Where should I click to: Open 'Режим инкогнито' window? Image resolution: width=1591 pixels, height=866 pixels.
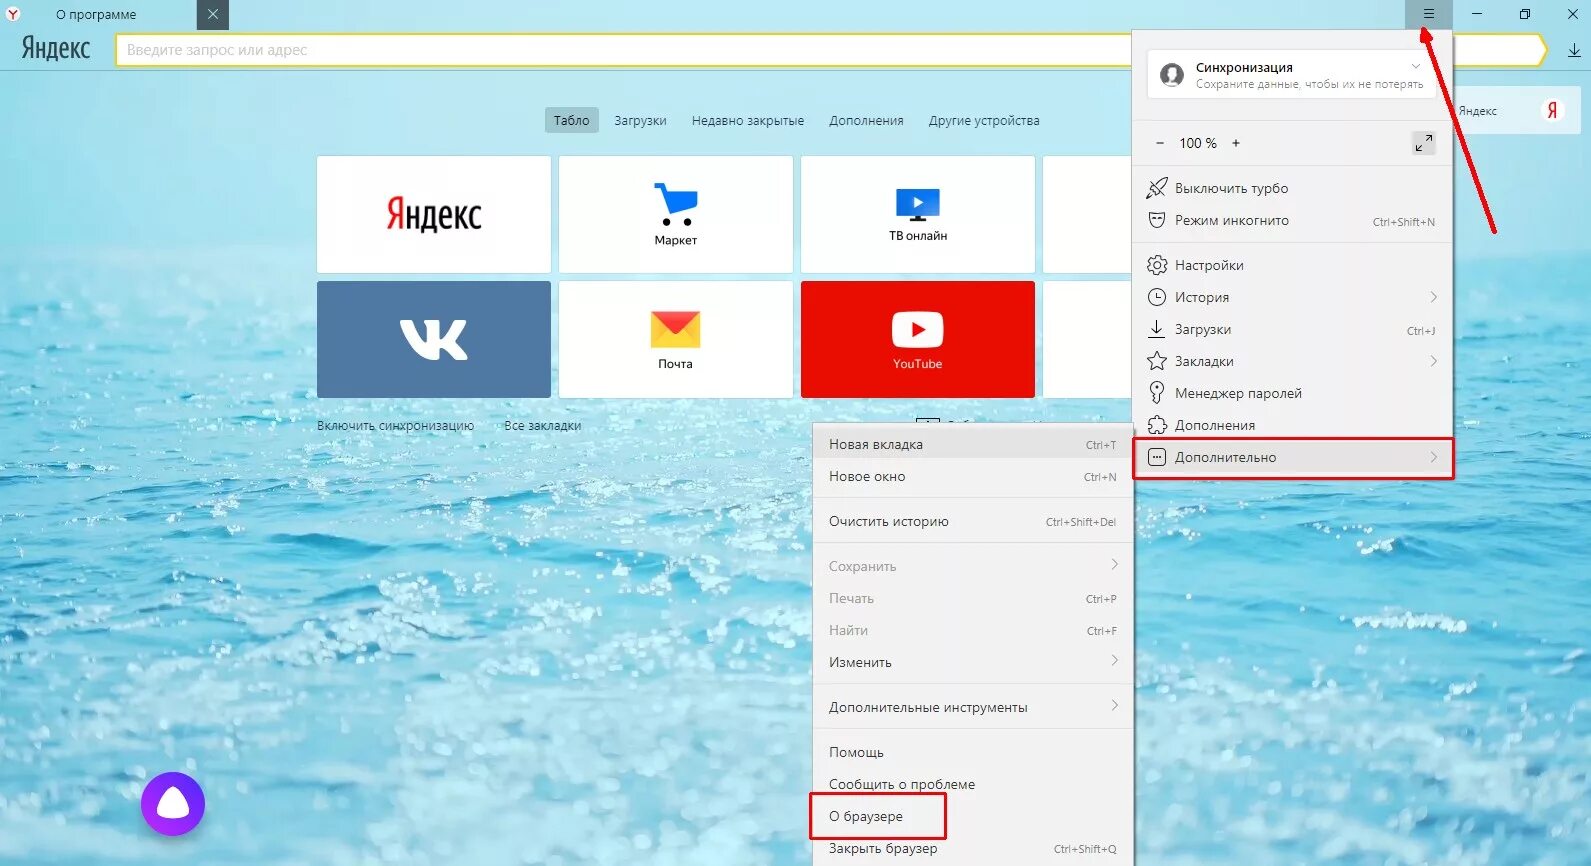1292,220
